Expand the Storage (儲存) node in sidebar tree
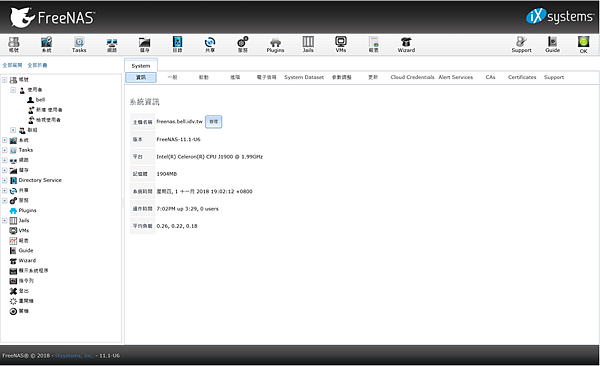Image resolution: width=600 pixels, height=366 pixels. [x=5, y=170]
